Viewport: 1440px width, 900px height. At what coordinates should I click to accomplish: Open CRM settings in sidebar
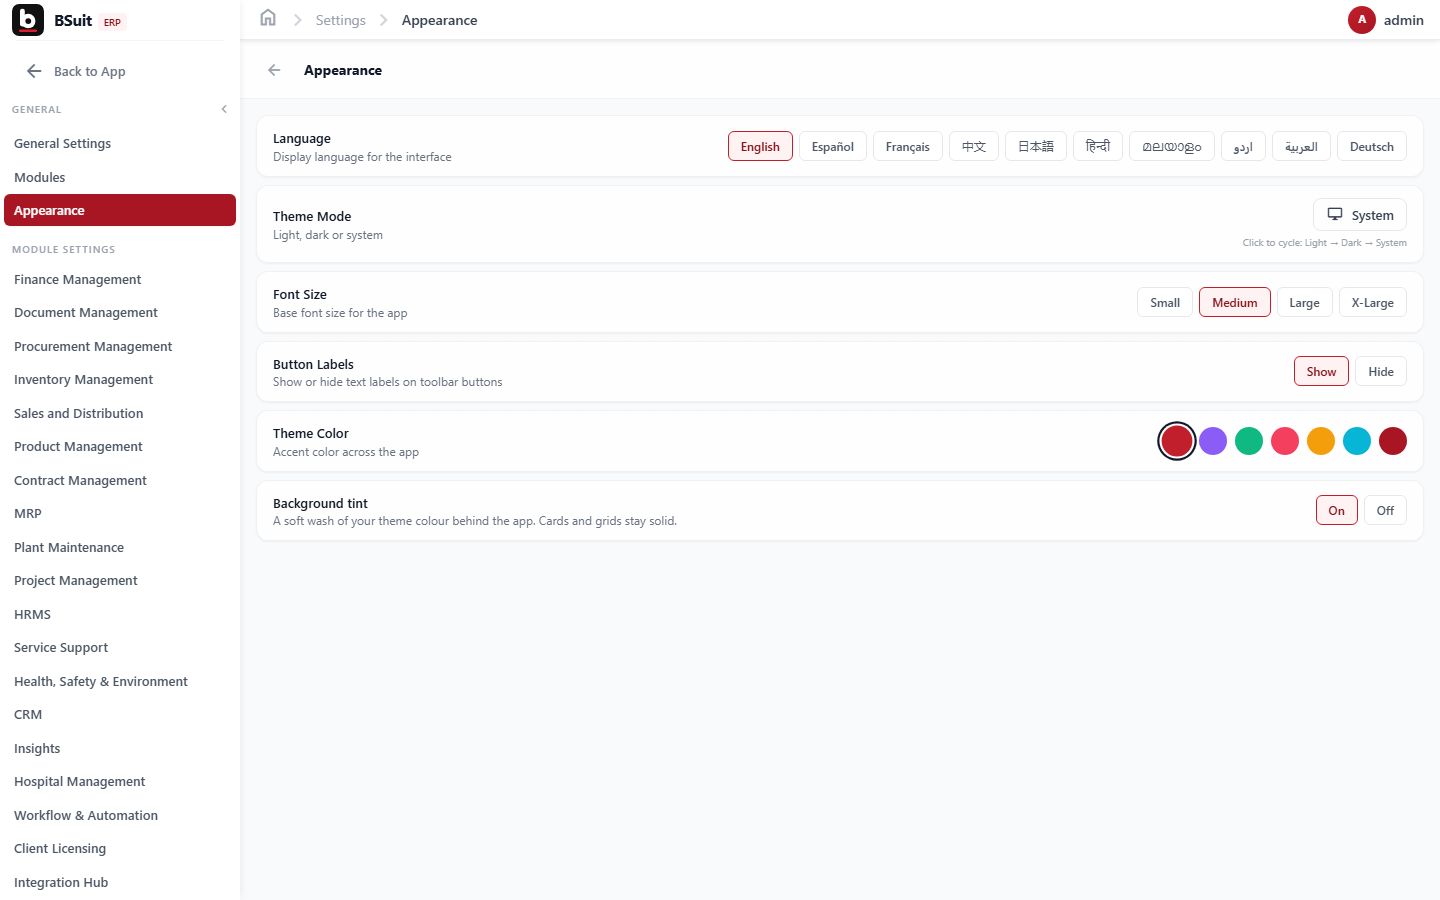(x=120, y=714)
